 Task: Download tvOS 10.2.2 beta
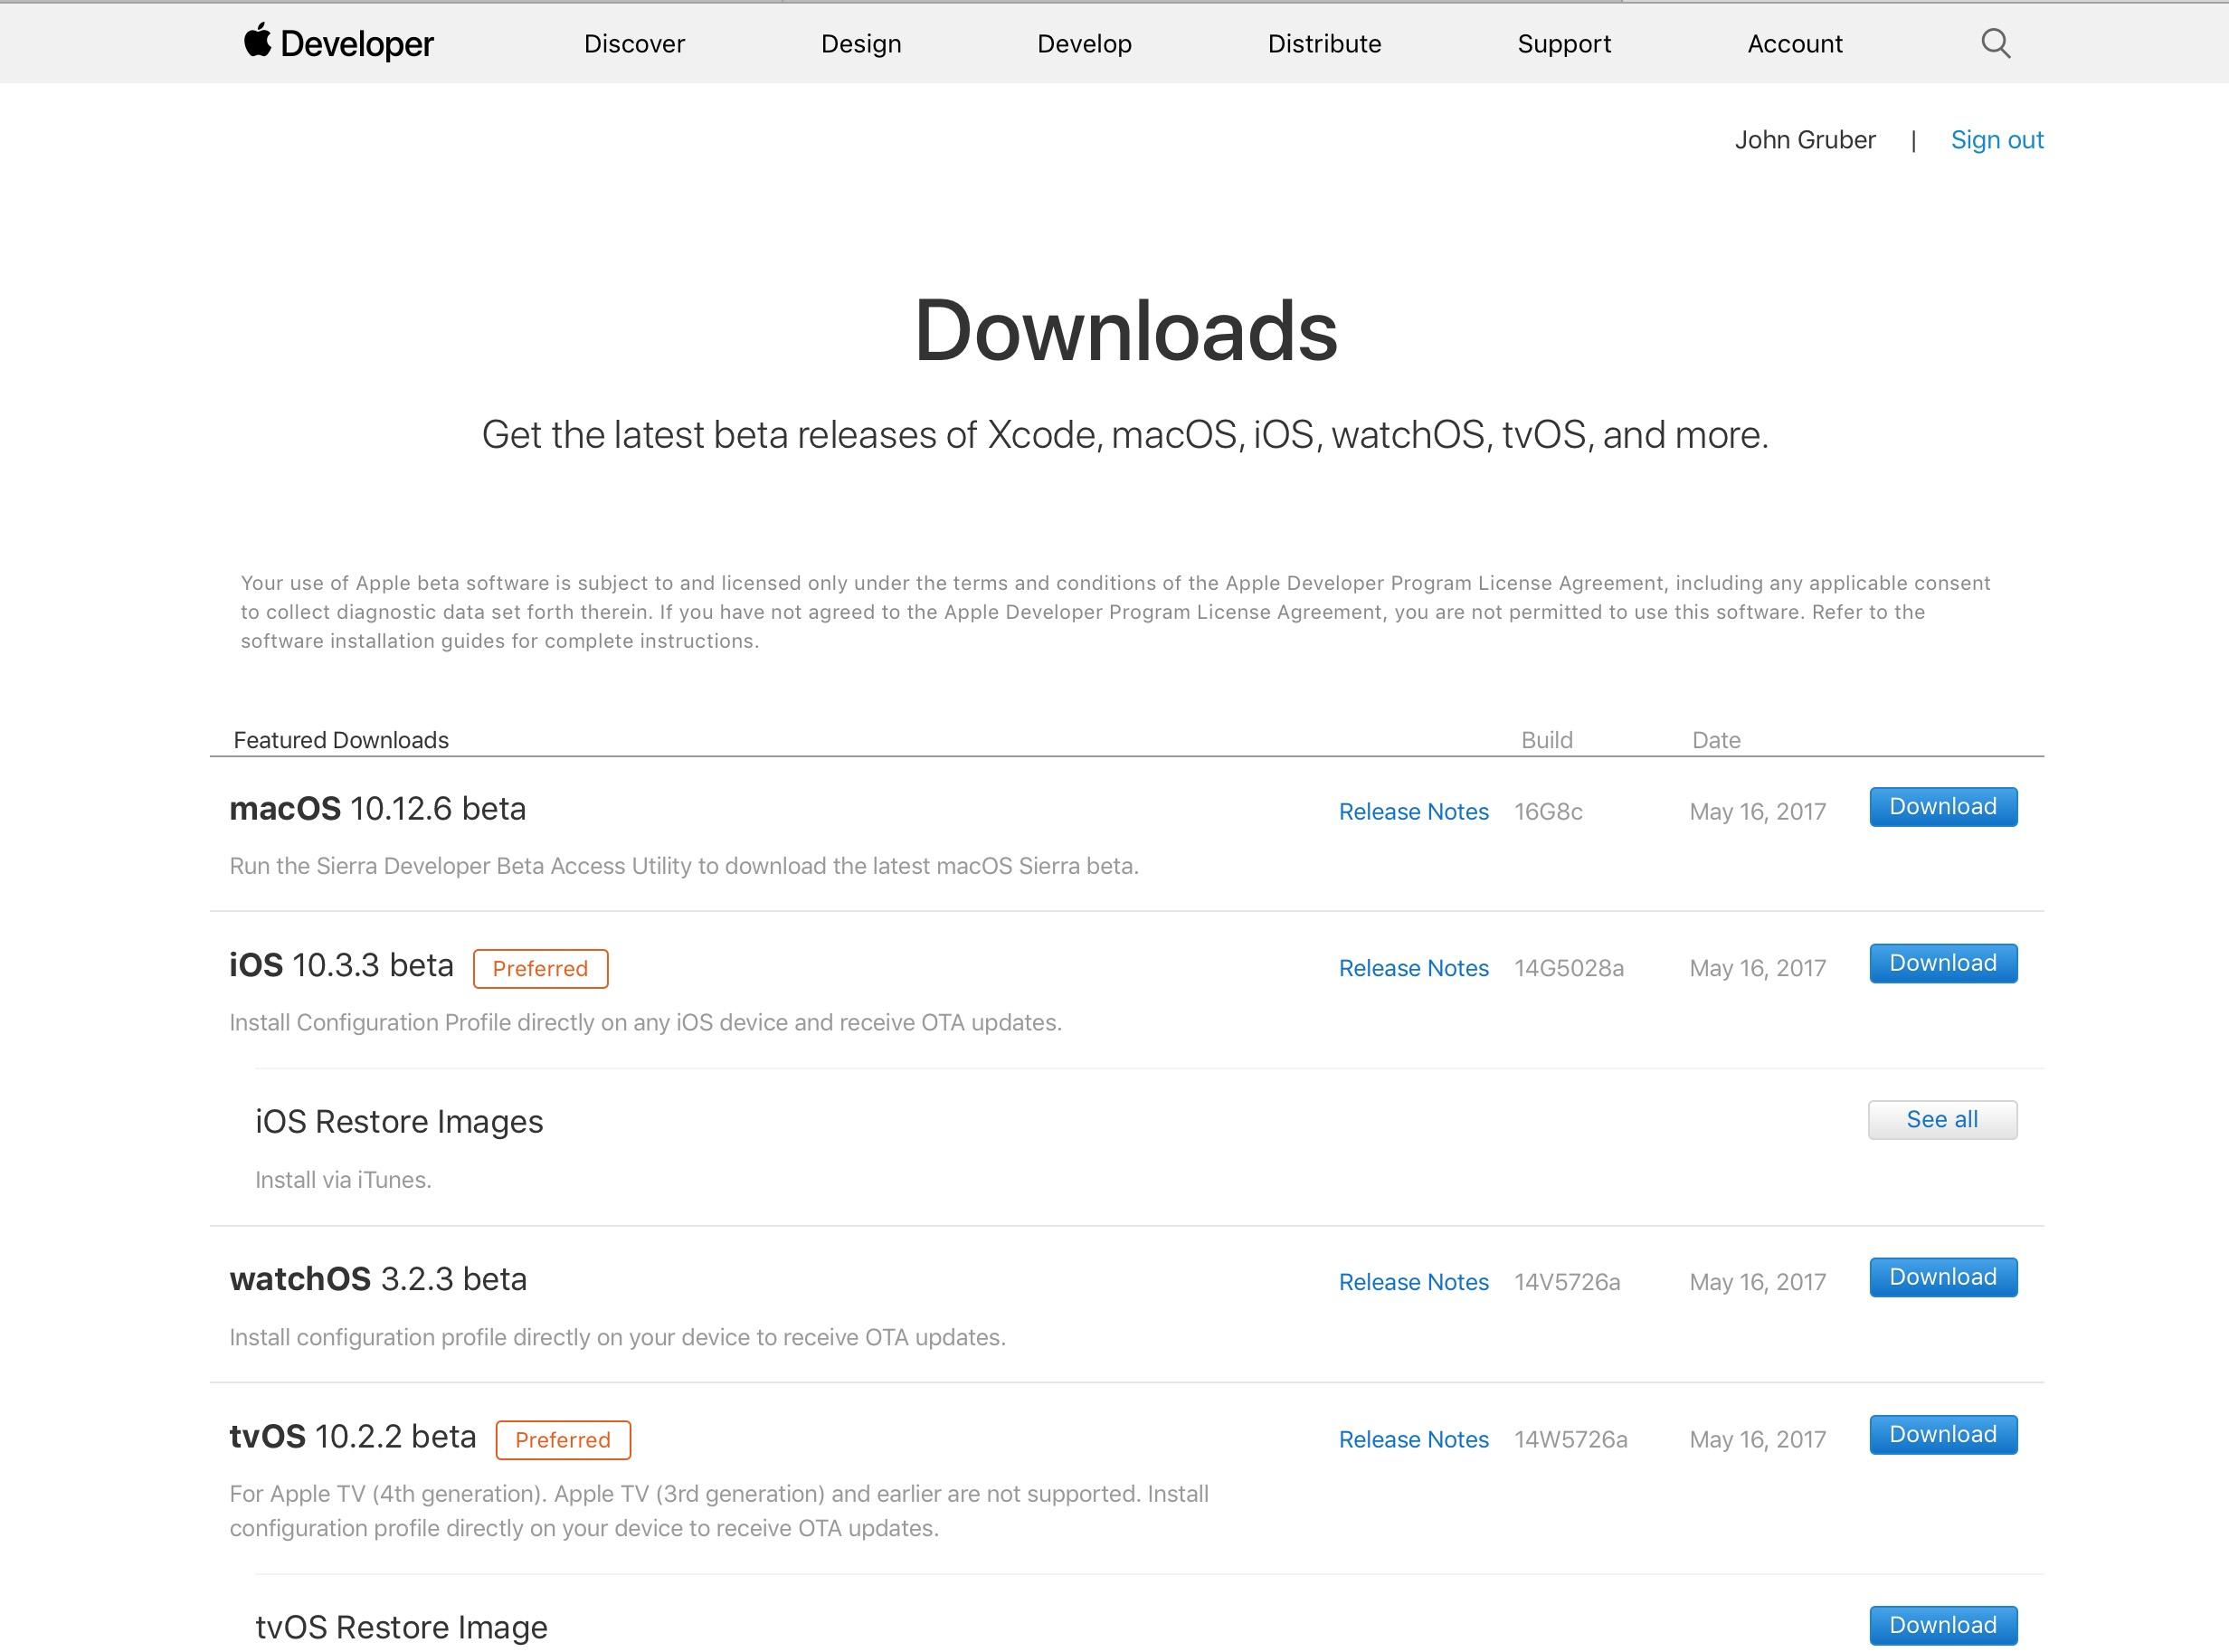(x=1942, y=1434)
